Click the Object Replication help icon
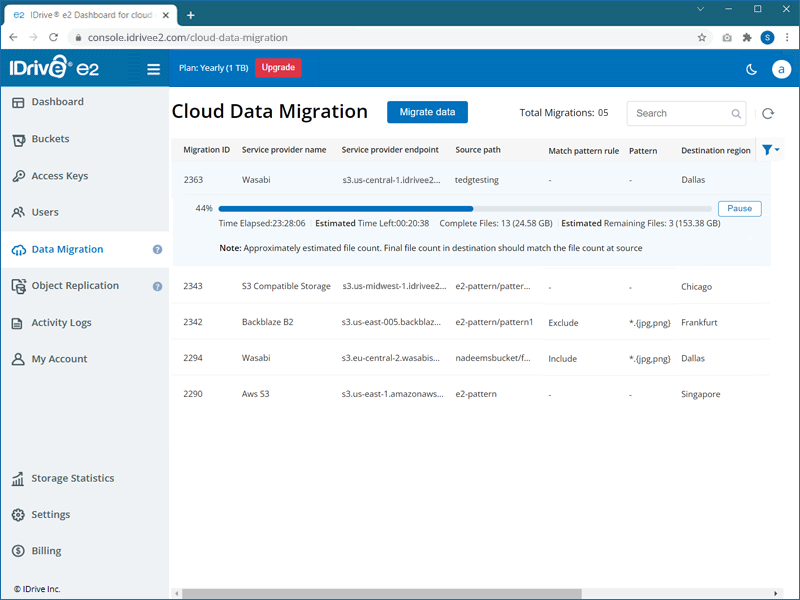Image resolution: width=800 pixels, height=600 pixels. (157, 286)
